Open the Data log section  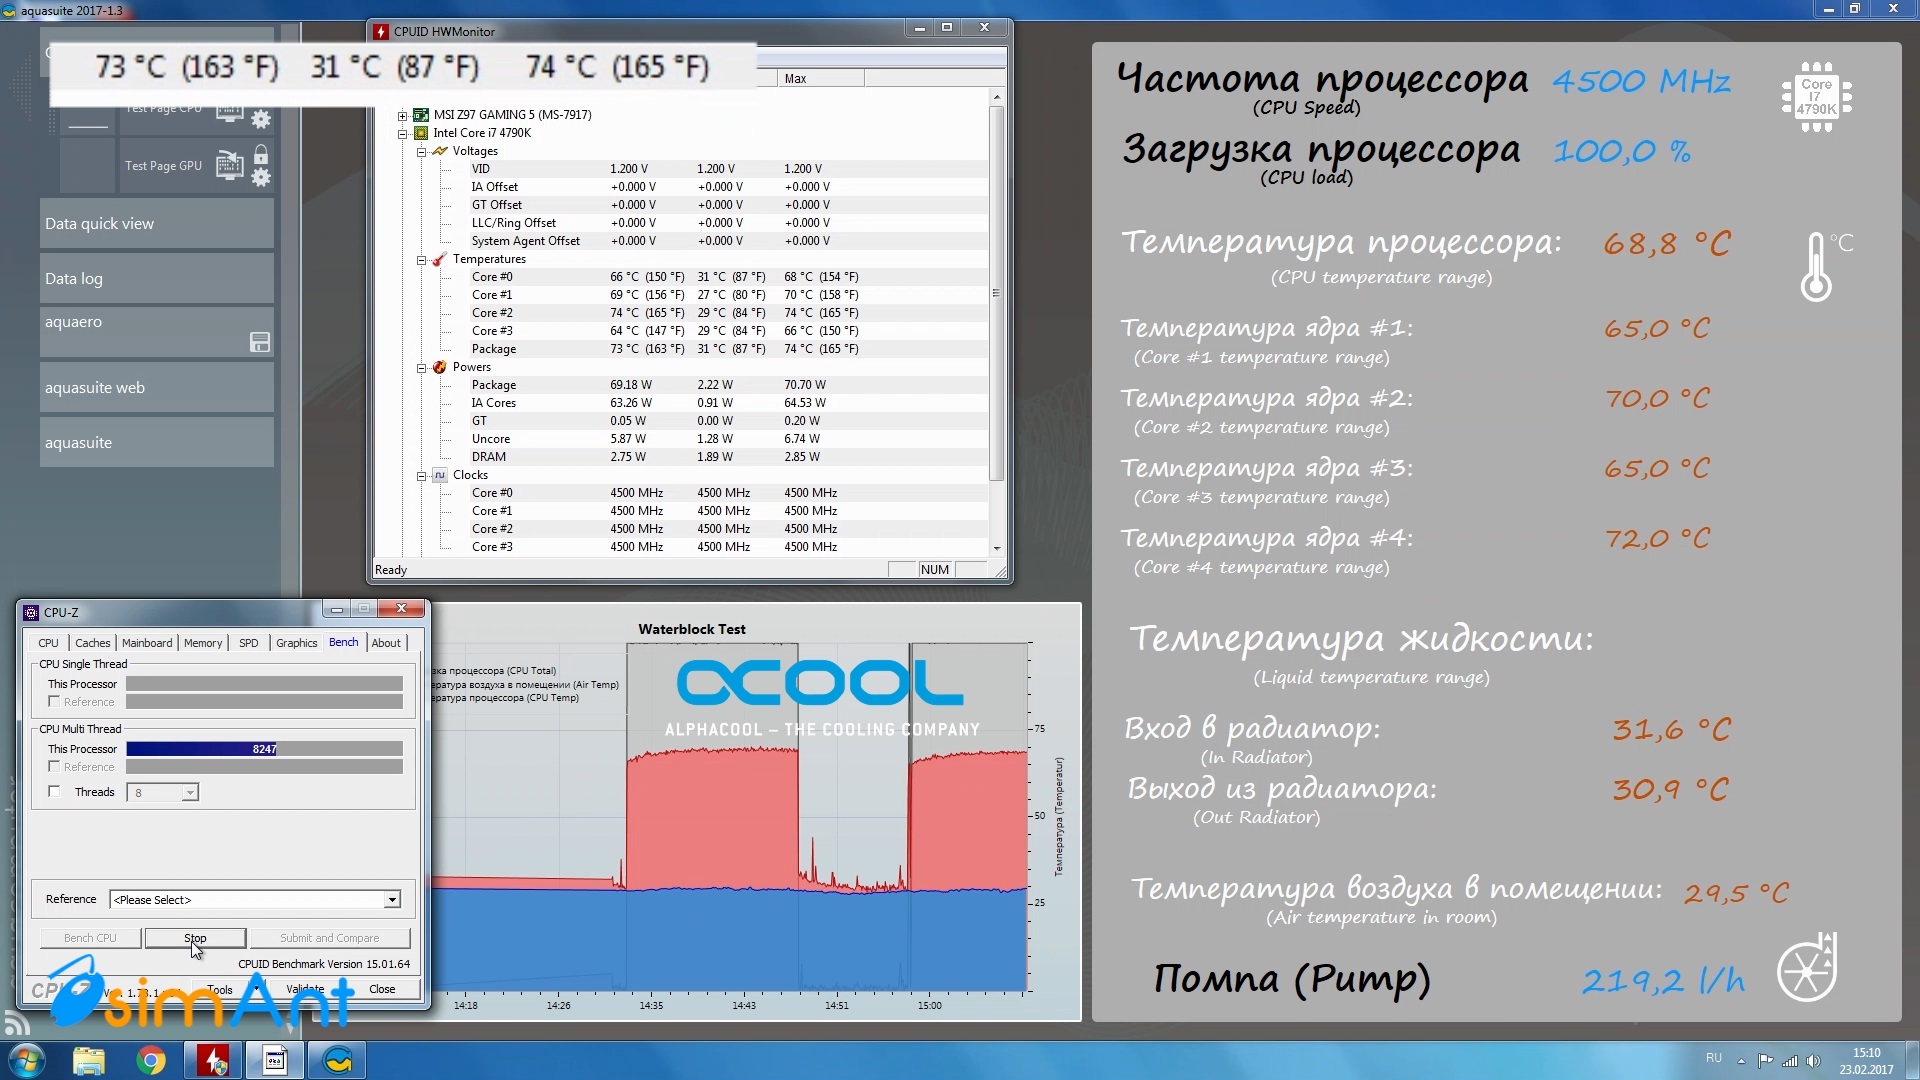157,279
